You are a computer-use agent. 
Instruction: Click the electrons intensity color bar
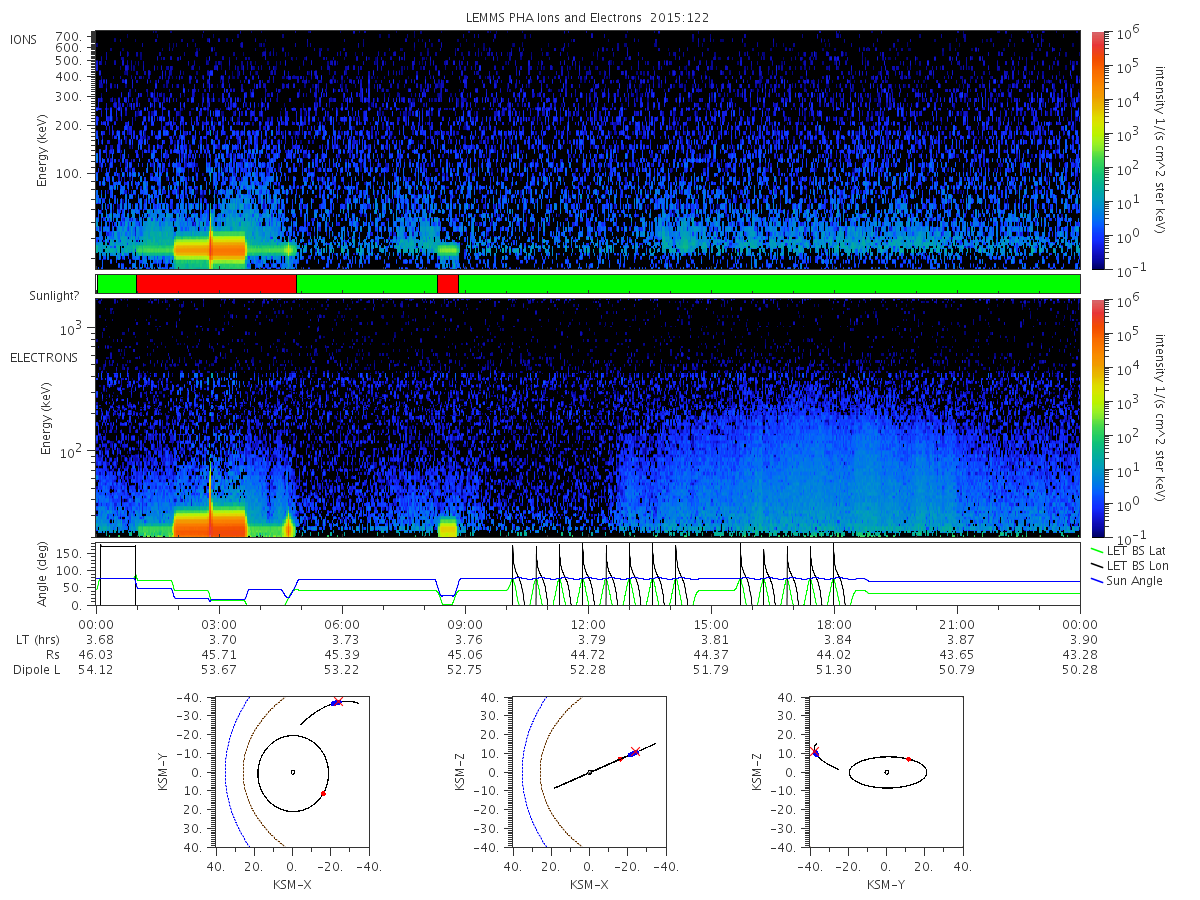point(1098,417)
